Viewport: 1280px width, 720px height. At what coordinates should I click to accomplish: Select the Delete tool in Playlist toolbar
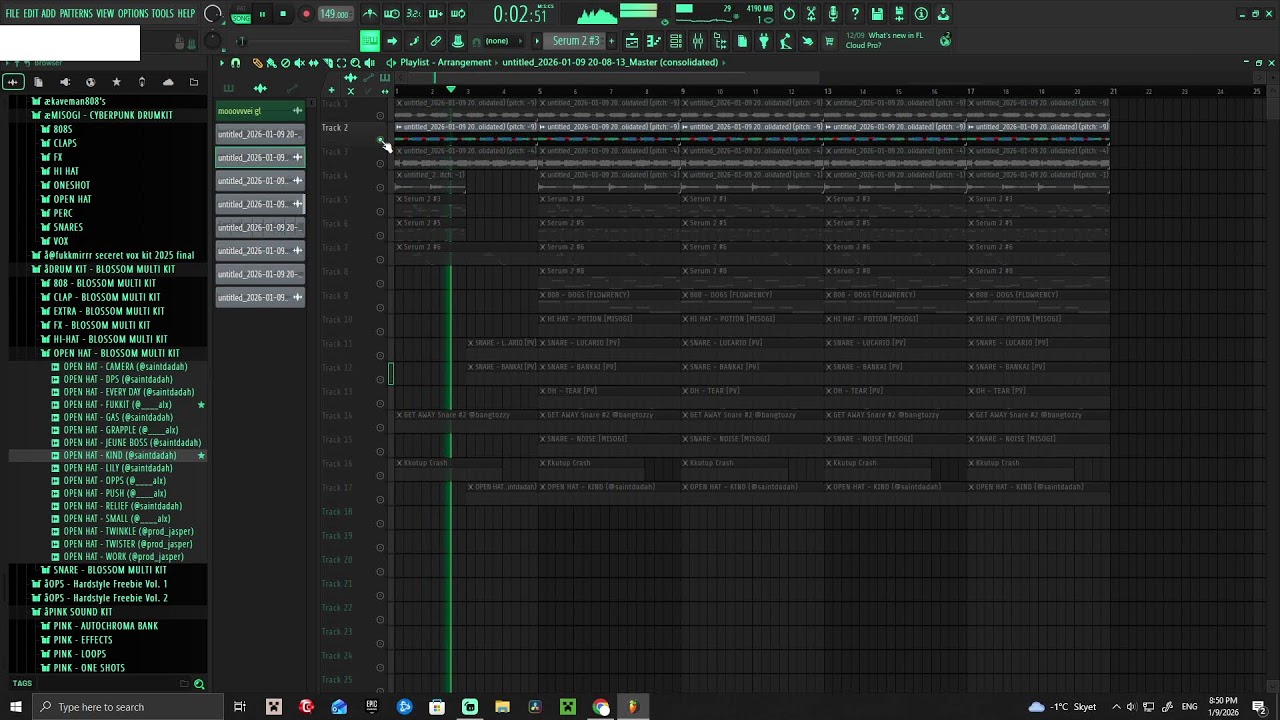[x=285, y=62]
